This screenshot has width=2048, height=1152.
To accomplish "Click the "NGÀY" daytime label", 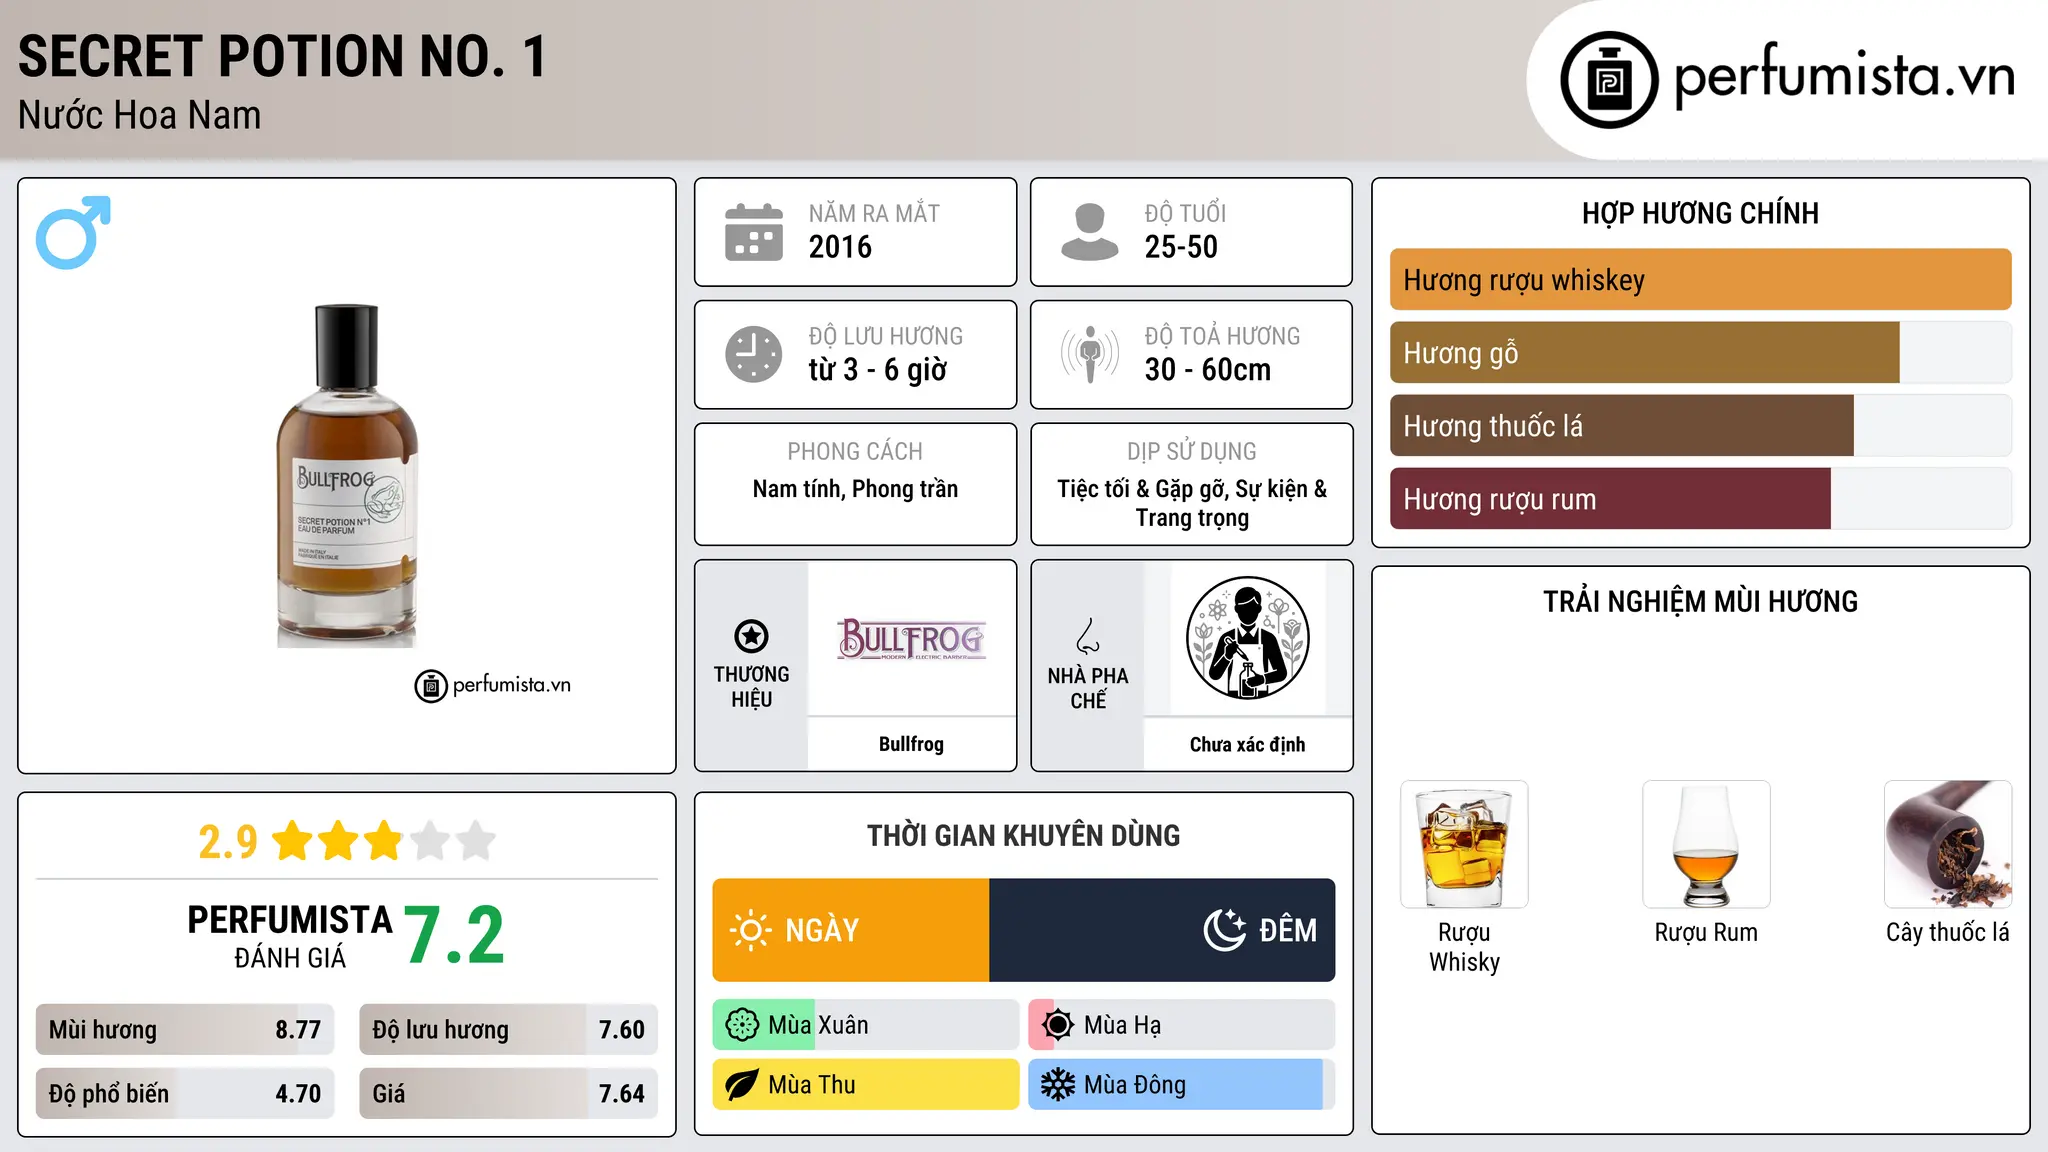I will 822,930.
